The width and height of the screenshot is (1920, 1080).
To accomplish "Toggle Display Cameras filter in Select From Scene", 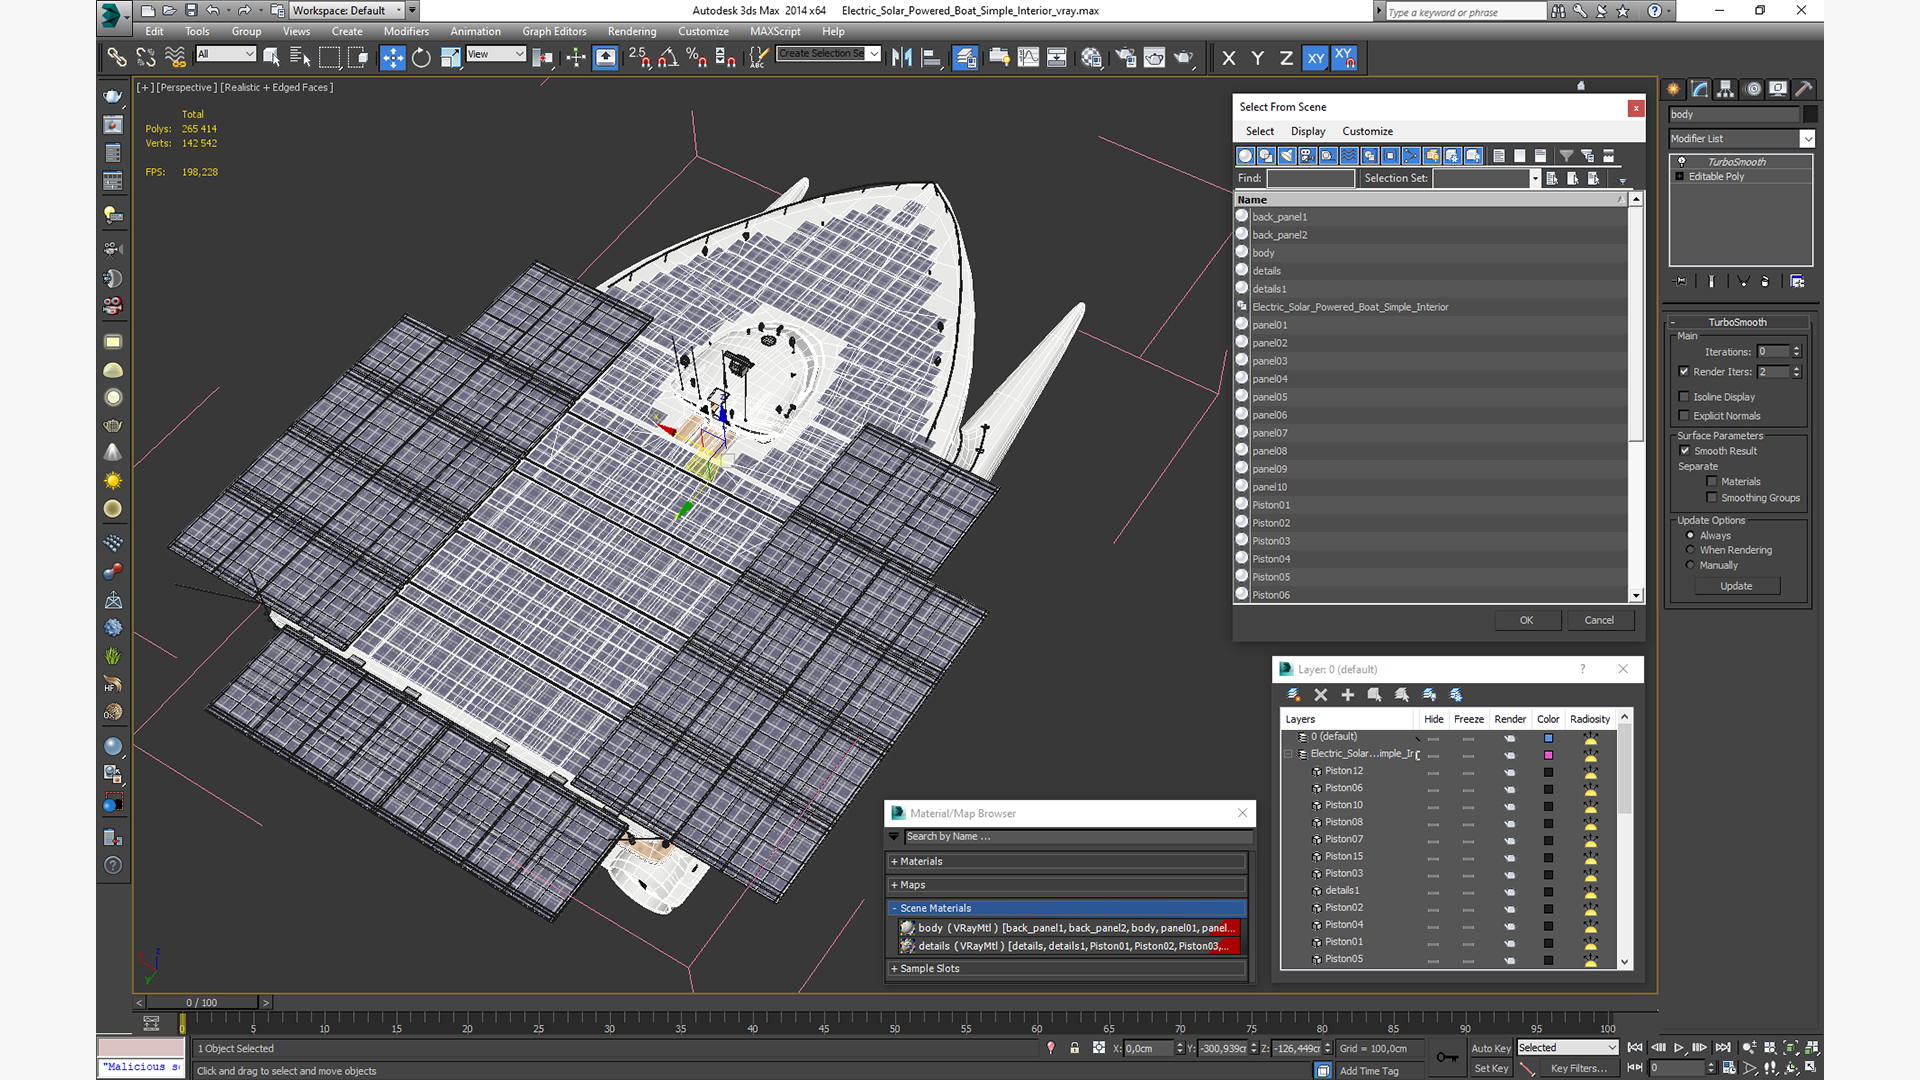I will (x=1308, y=155).
